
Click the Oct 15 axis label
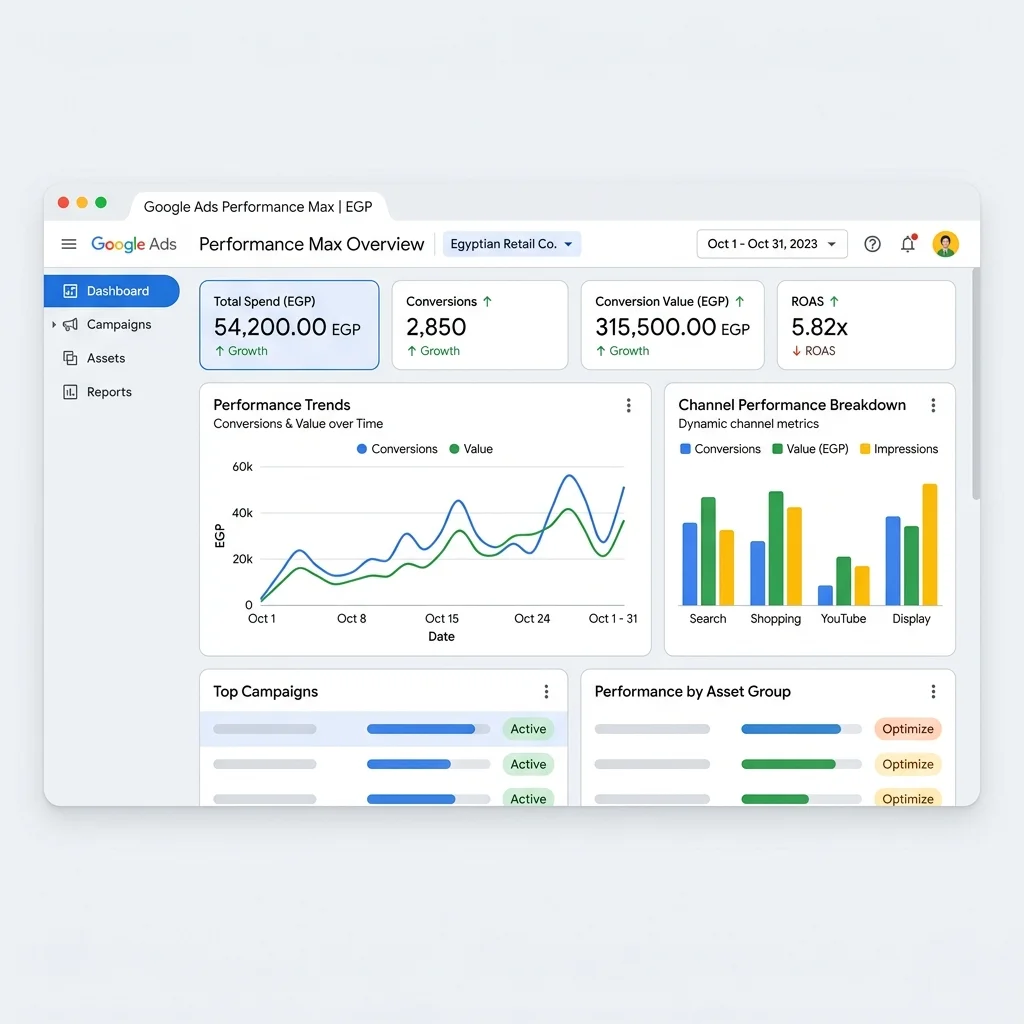[441, 619]
